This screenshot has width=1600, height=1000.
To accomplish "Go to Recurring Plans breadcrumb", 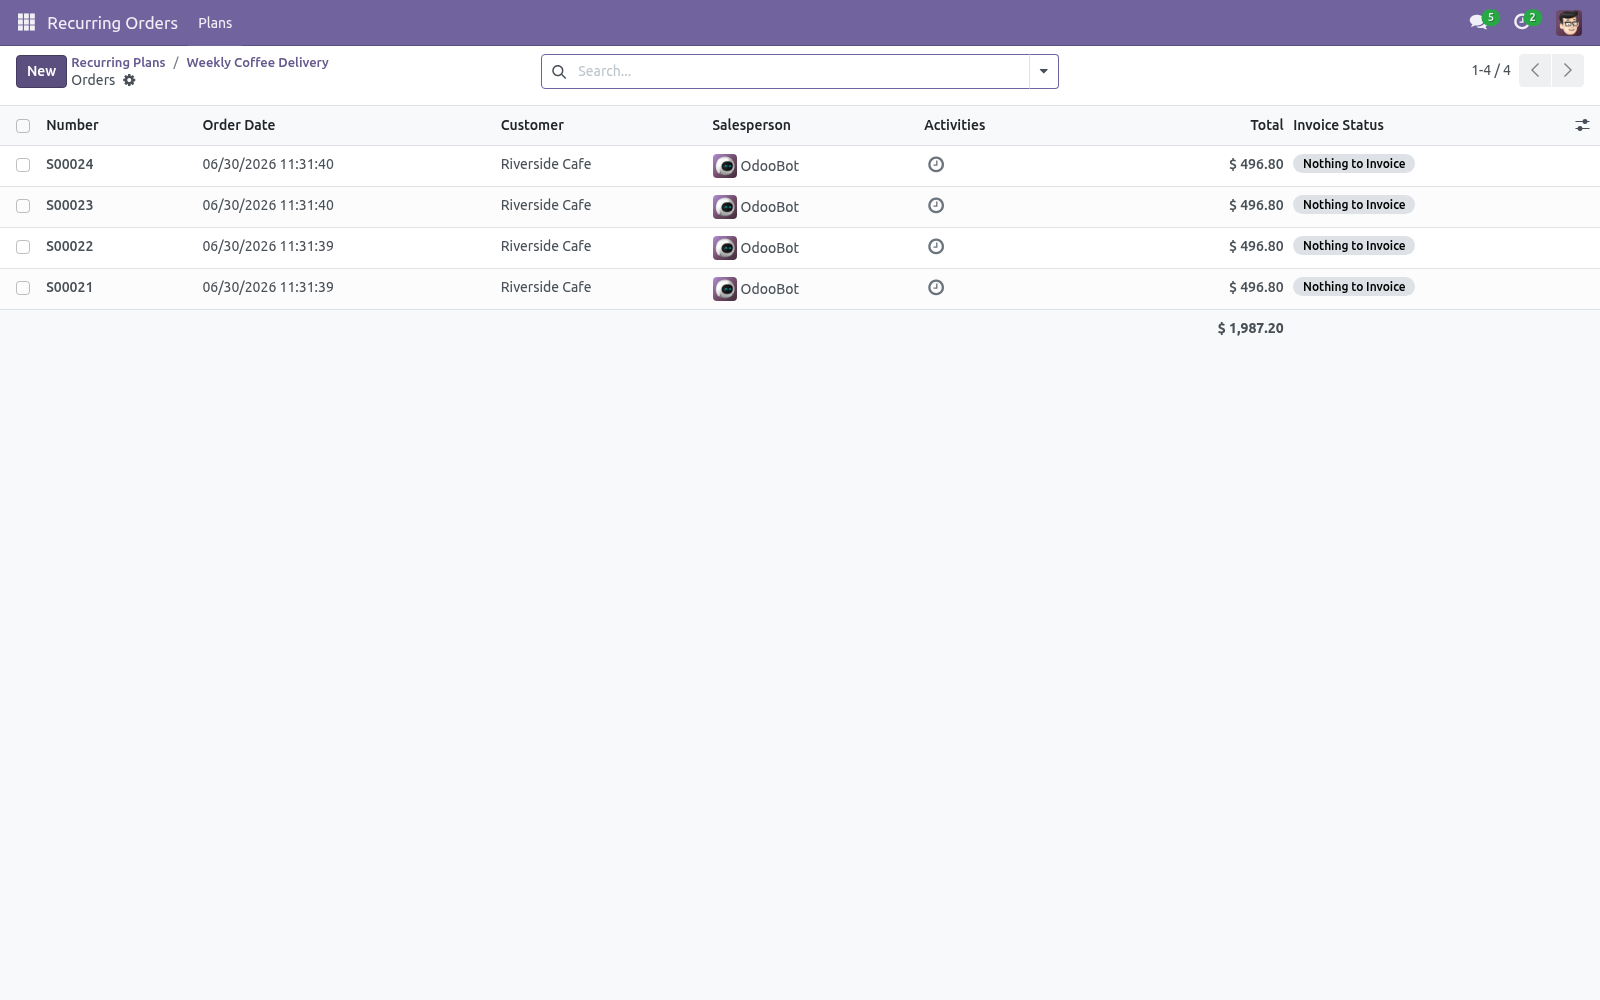I will point(118,62).
